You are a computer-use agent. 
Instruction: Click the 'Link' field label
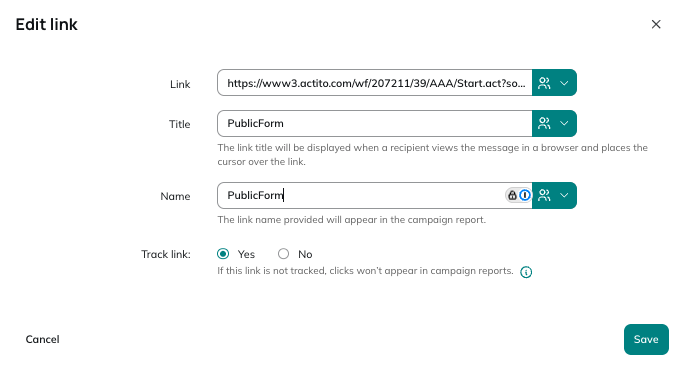click(180, 84)
